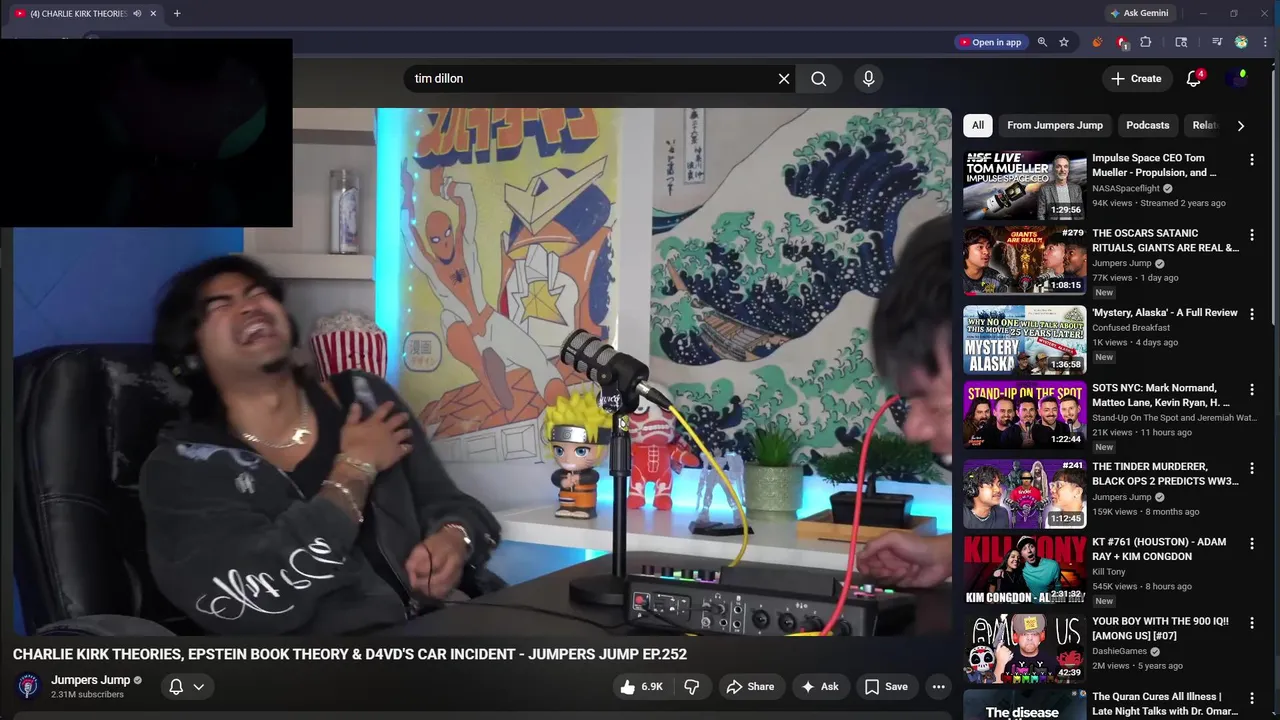The height and width of the screenshot is (720, 1280).
Task: Open the DashieGames channel name
Action: [x=1119, y=651]
